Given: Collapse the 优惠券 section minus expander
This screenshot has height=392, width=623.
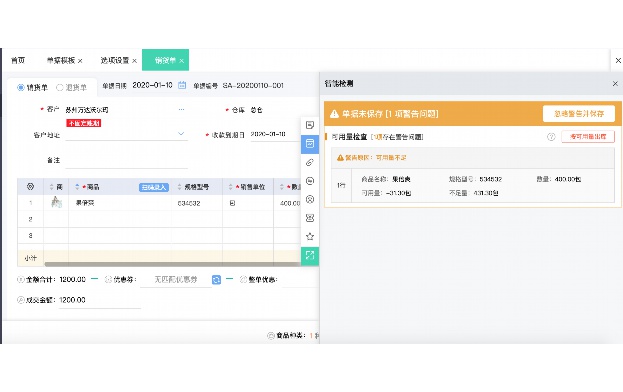Looking at the screenshot, I should 229,279.
